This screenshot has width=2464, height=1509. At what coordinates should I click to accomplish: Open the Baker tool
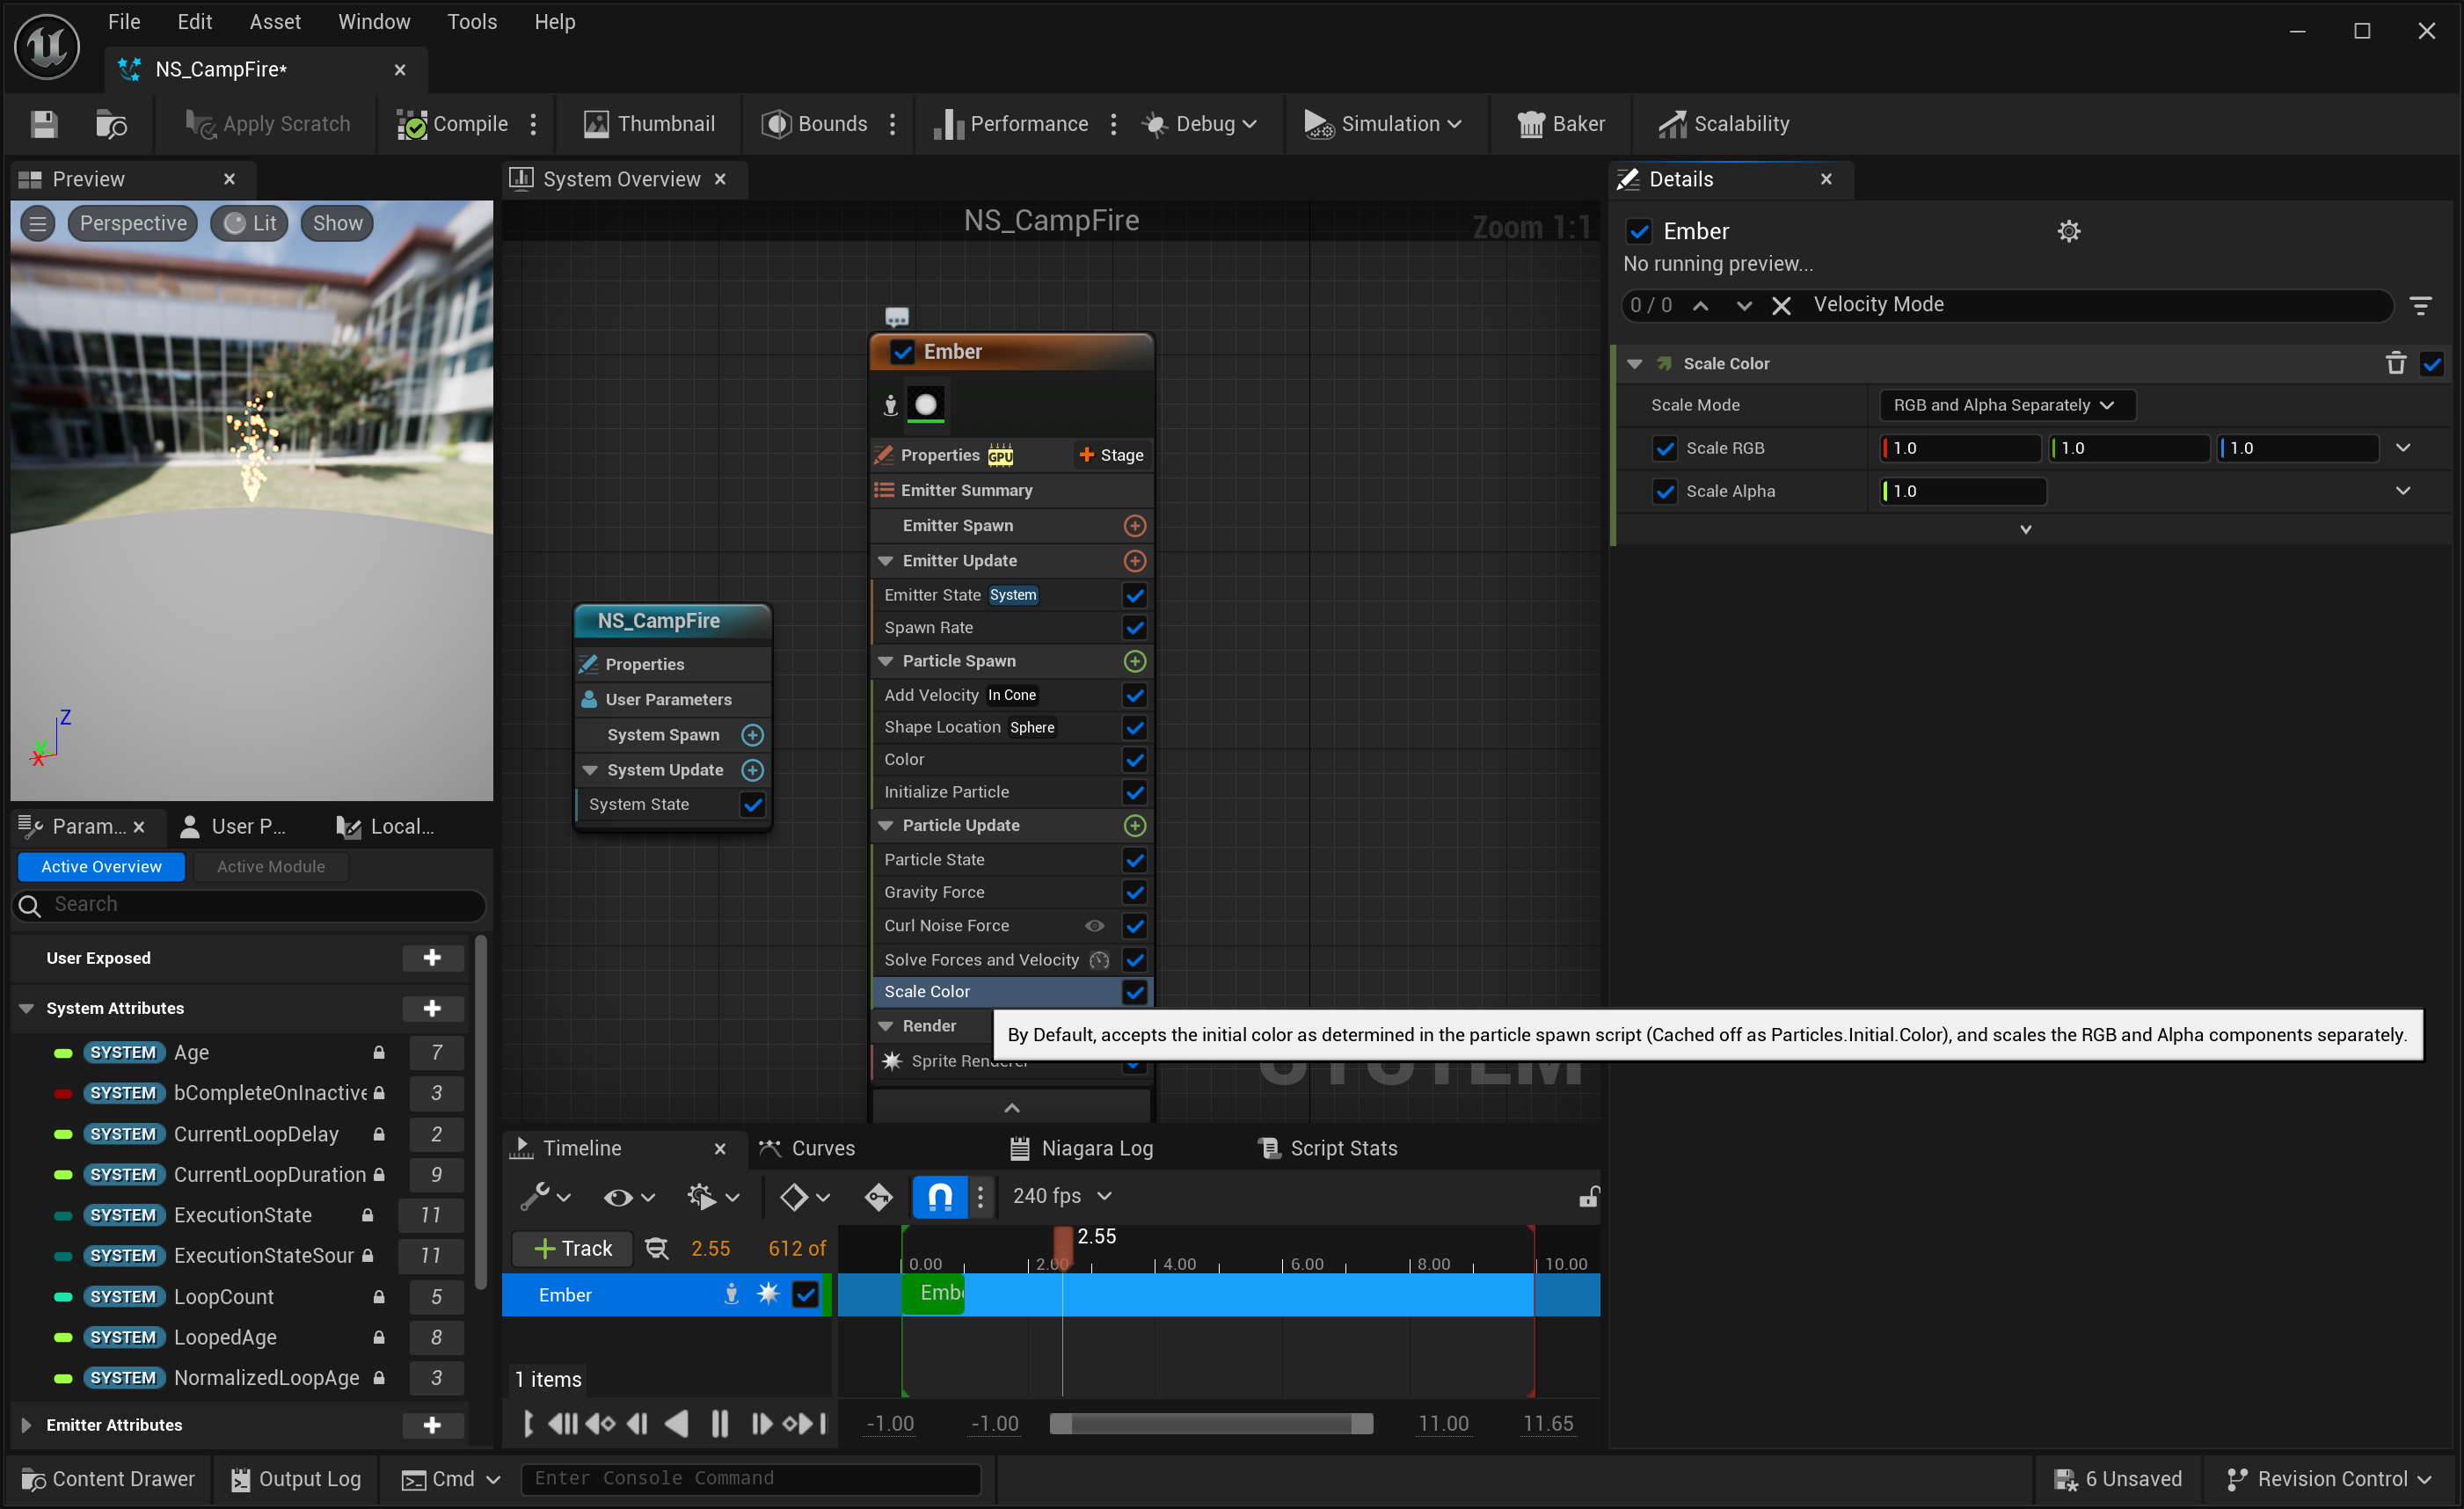coord(1561,124)
